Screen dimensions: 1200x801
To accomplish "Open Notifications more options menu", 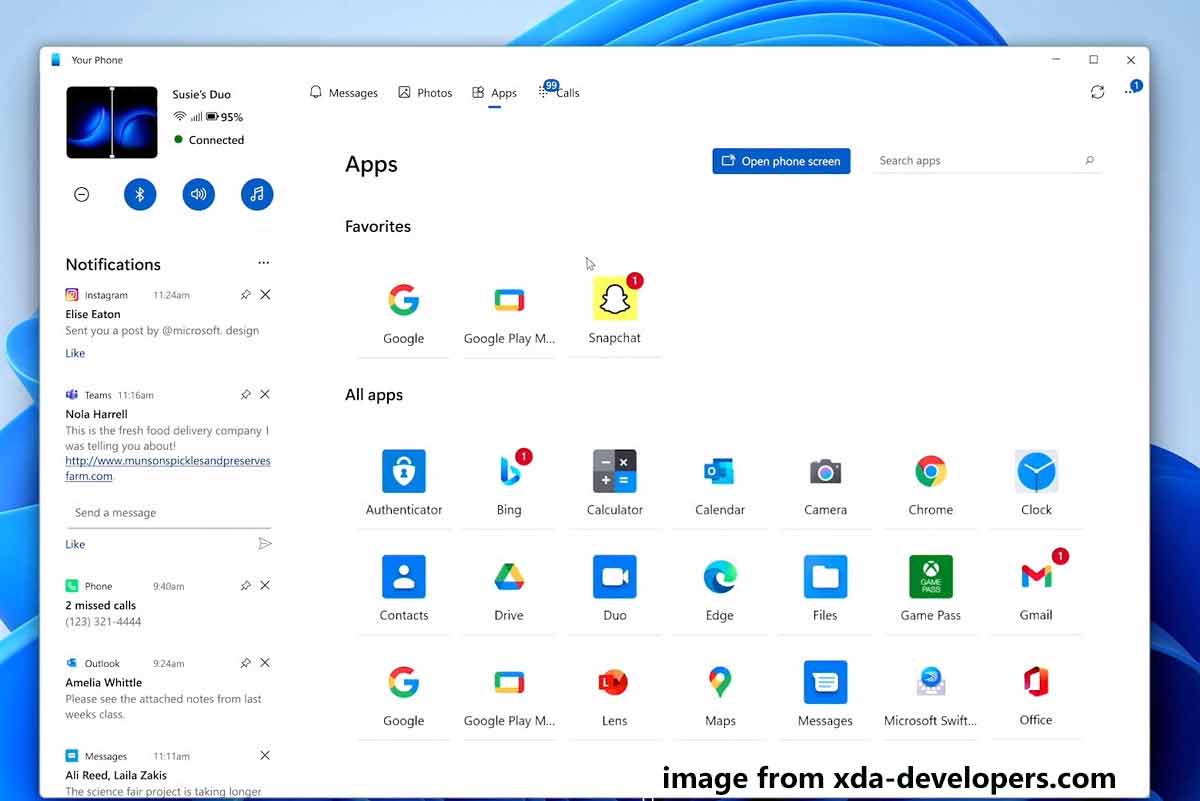I will coord(264,263).
